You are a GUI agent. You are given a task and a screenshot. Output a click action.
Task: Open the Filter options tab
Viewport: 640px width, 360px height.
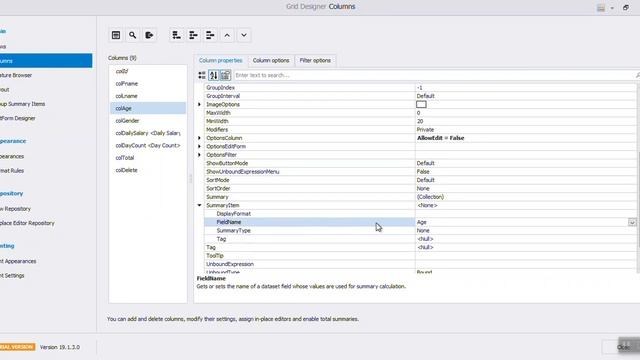pyautogui.click(x=315, y=60)
